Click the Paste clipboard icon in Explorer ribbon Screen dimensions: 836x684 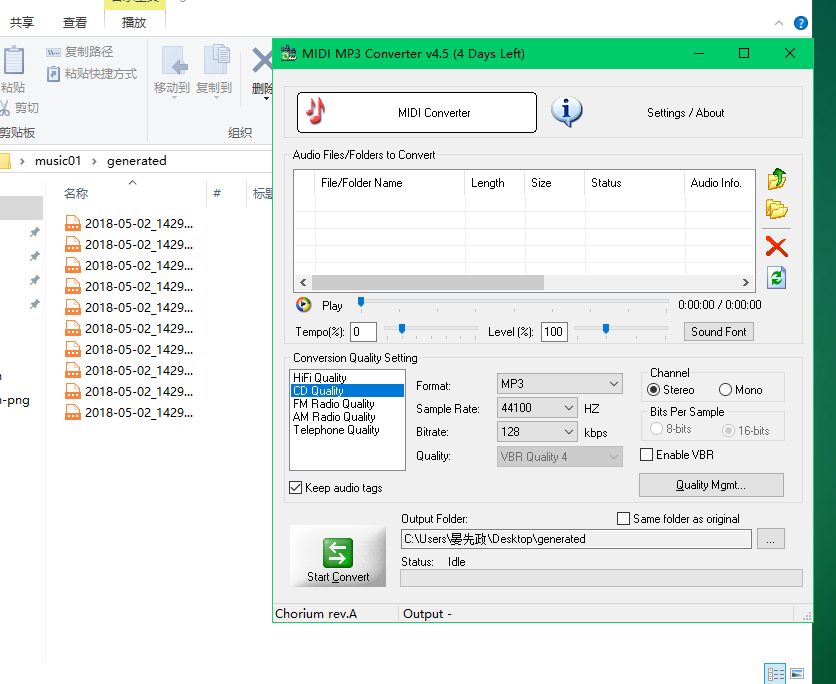(x=13, y=60)
